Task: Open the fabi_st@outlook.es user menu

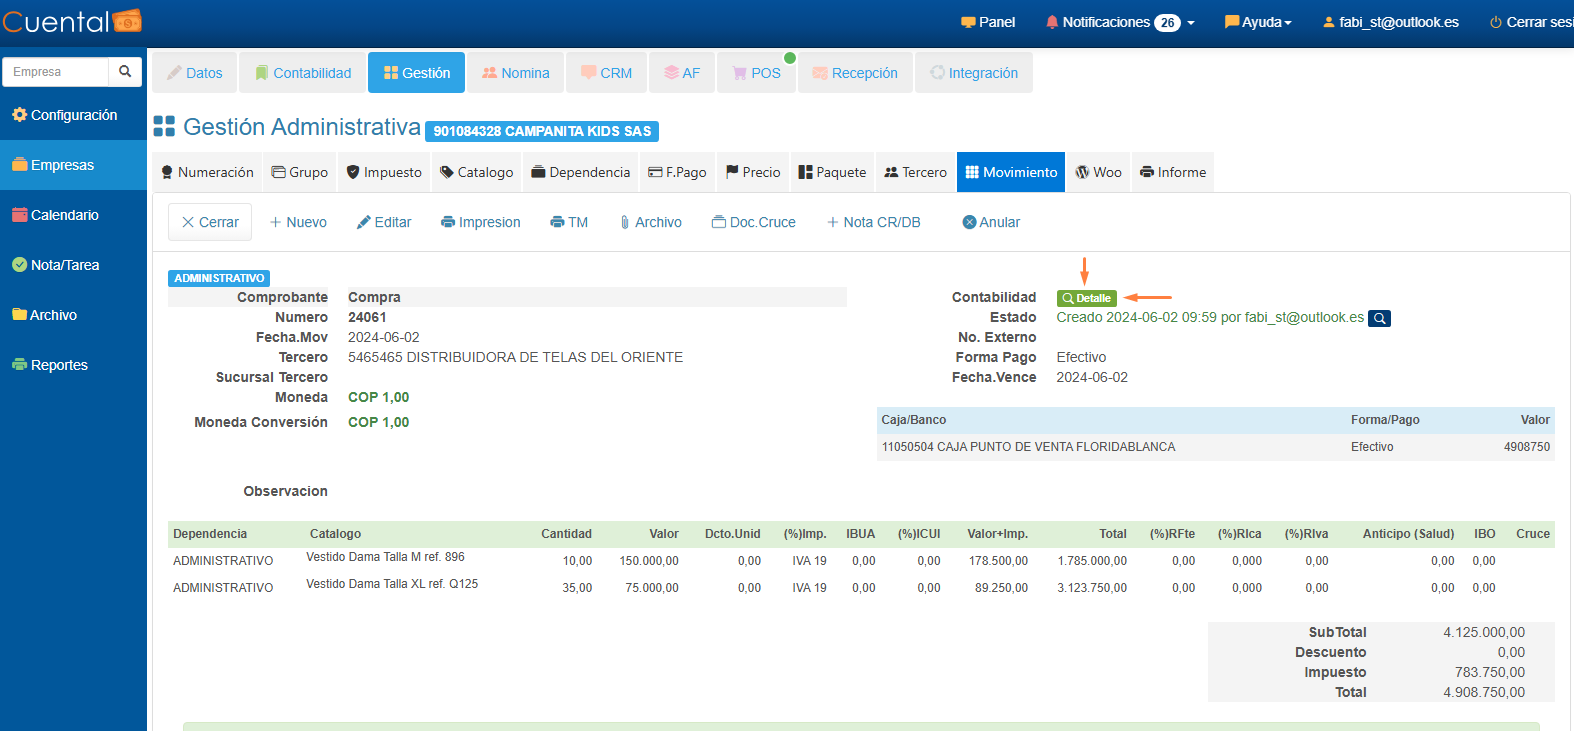Action: tap(1390, 22)
